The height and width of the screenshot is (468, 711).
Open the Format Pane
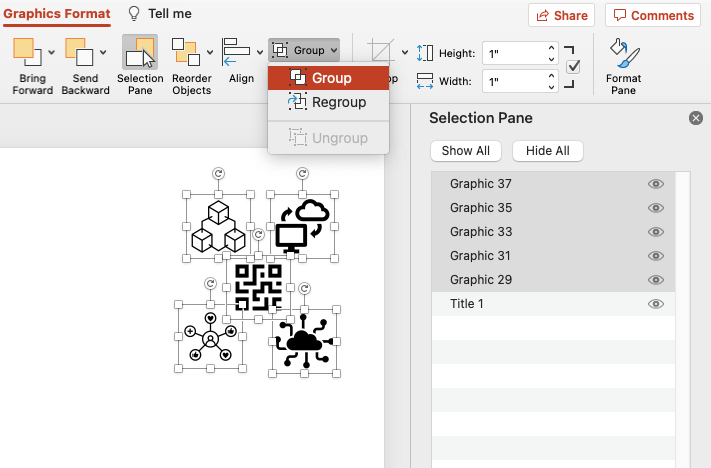(623, 53)
